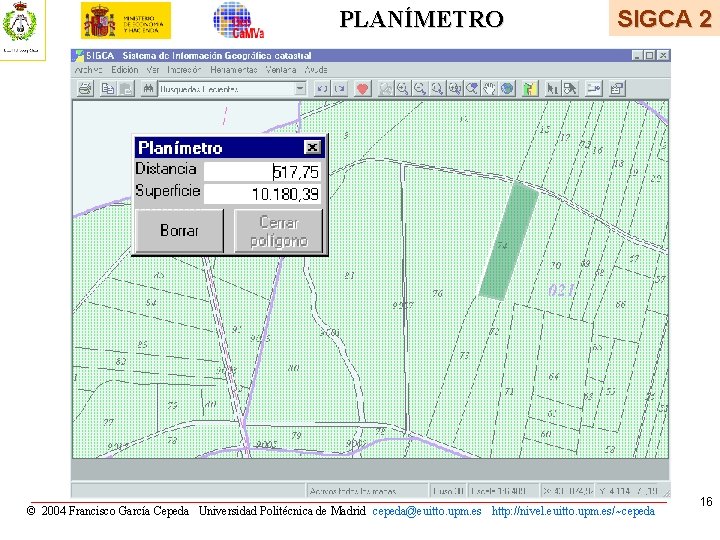720x540 pixels.
Task: Click the Búsquedas recientes text box
Action: 226,89
